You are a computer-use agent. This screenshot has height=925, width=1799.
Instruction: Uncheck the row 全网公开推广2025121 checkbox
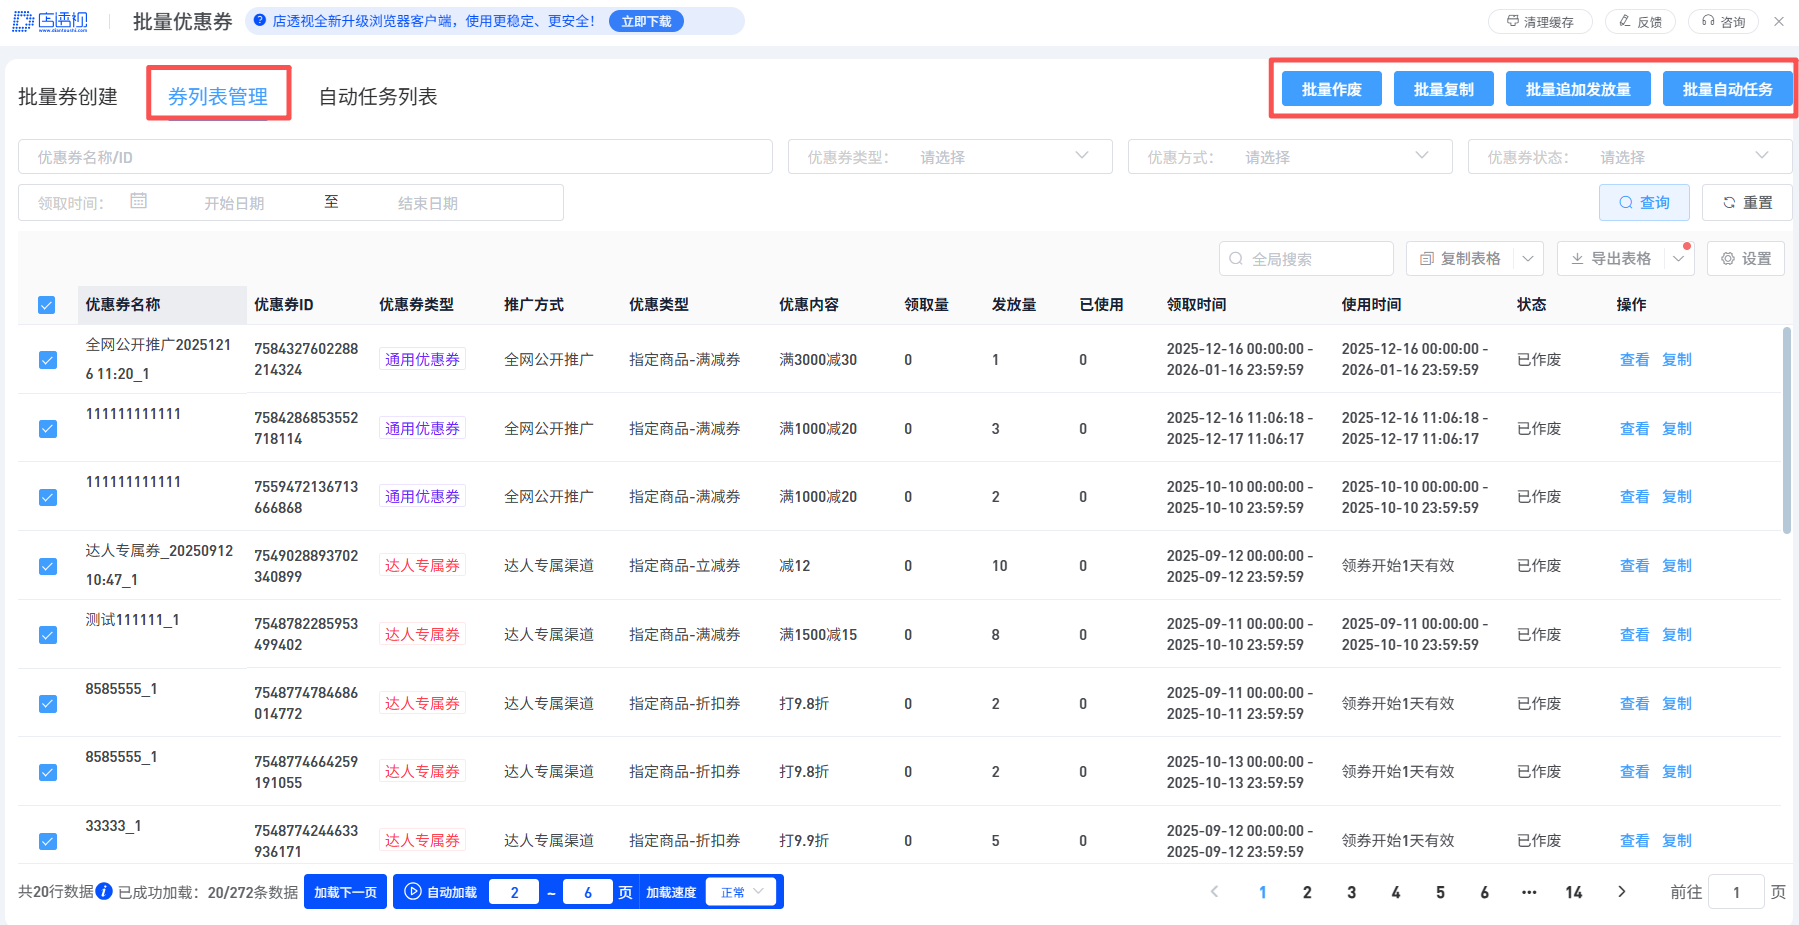(x=47, y=360)
